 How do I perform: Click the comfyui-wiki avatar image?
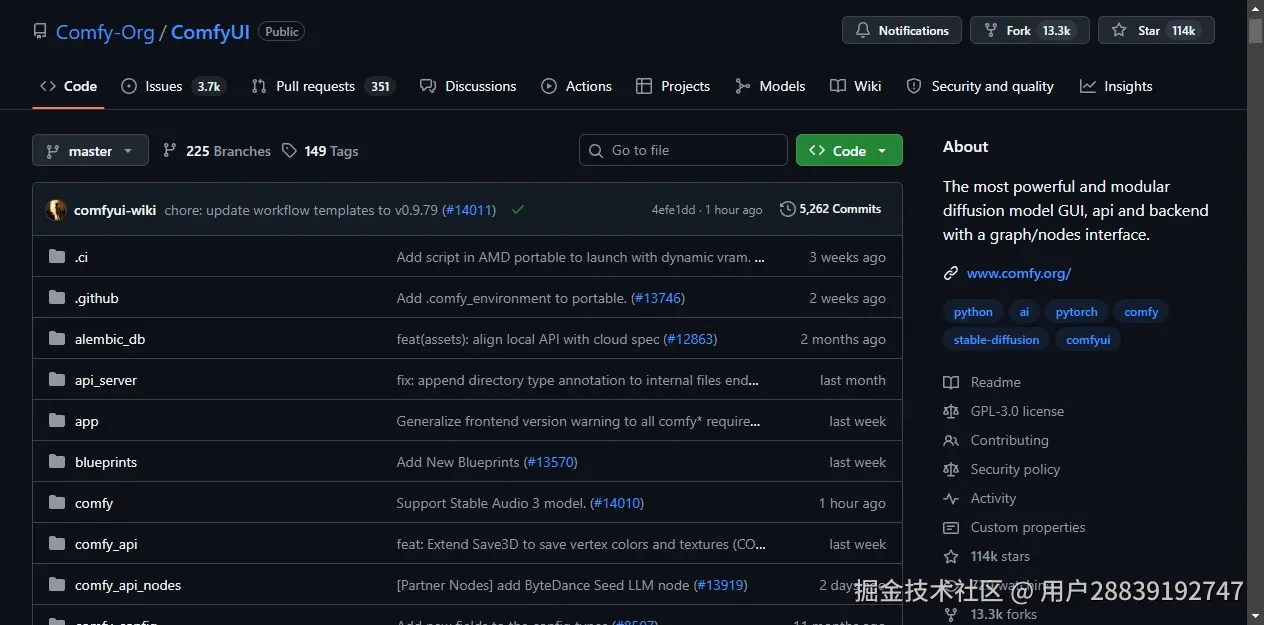(56, 210)
